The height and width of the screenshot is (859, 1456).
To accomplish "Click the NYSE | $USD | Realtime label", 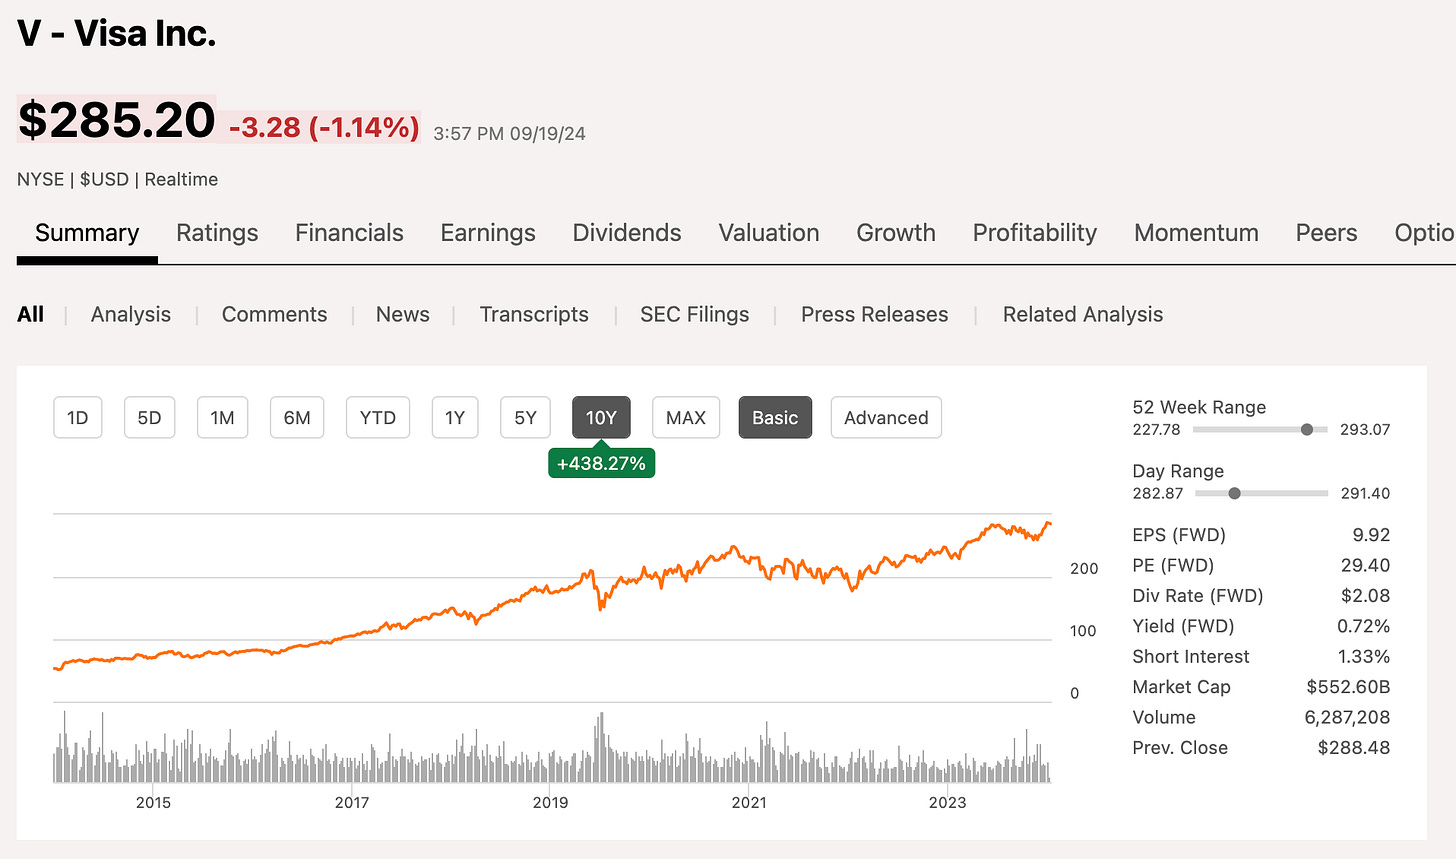I will tap(117, 179).
